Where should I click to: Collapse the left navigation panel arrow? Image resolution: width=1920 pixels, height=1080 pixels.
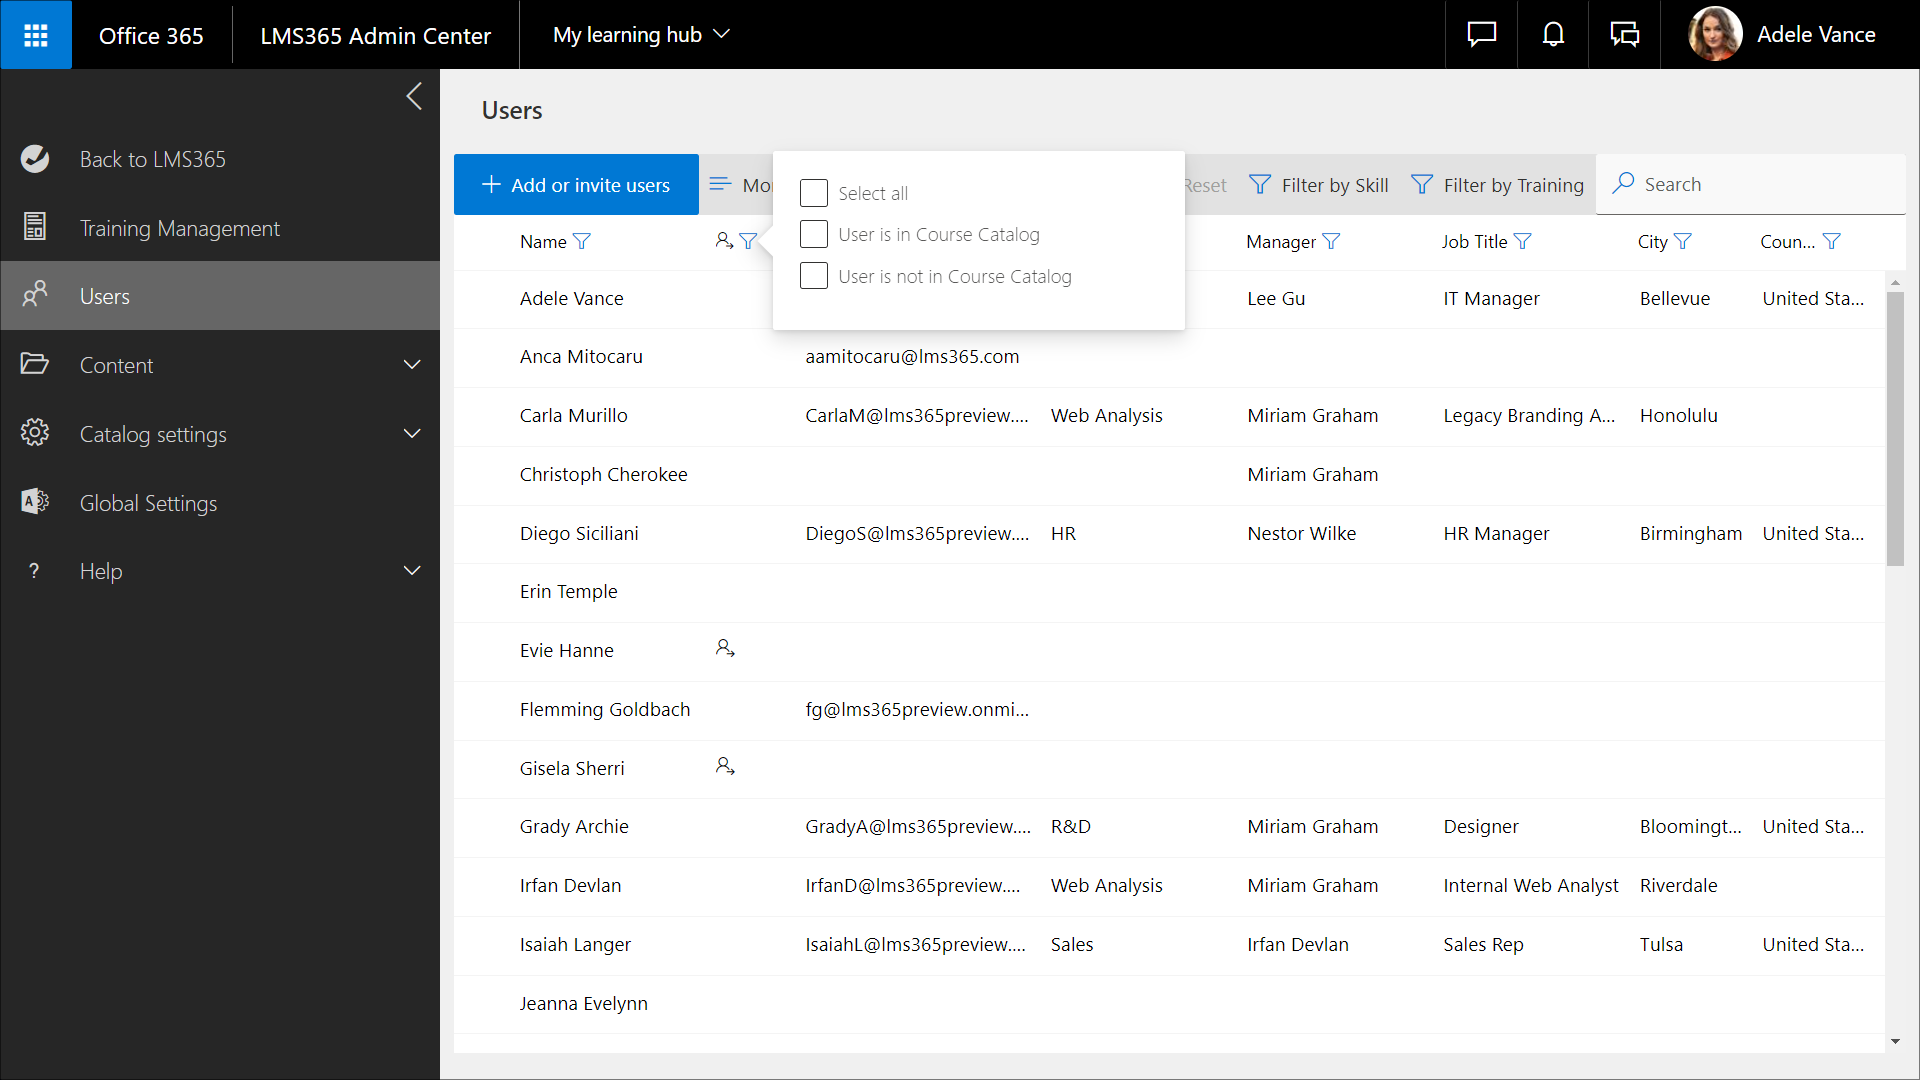click(414, 96)
